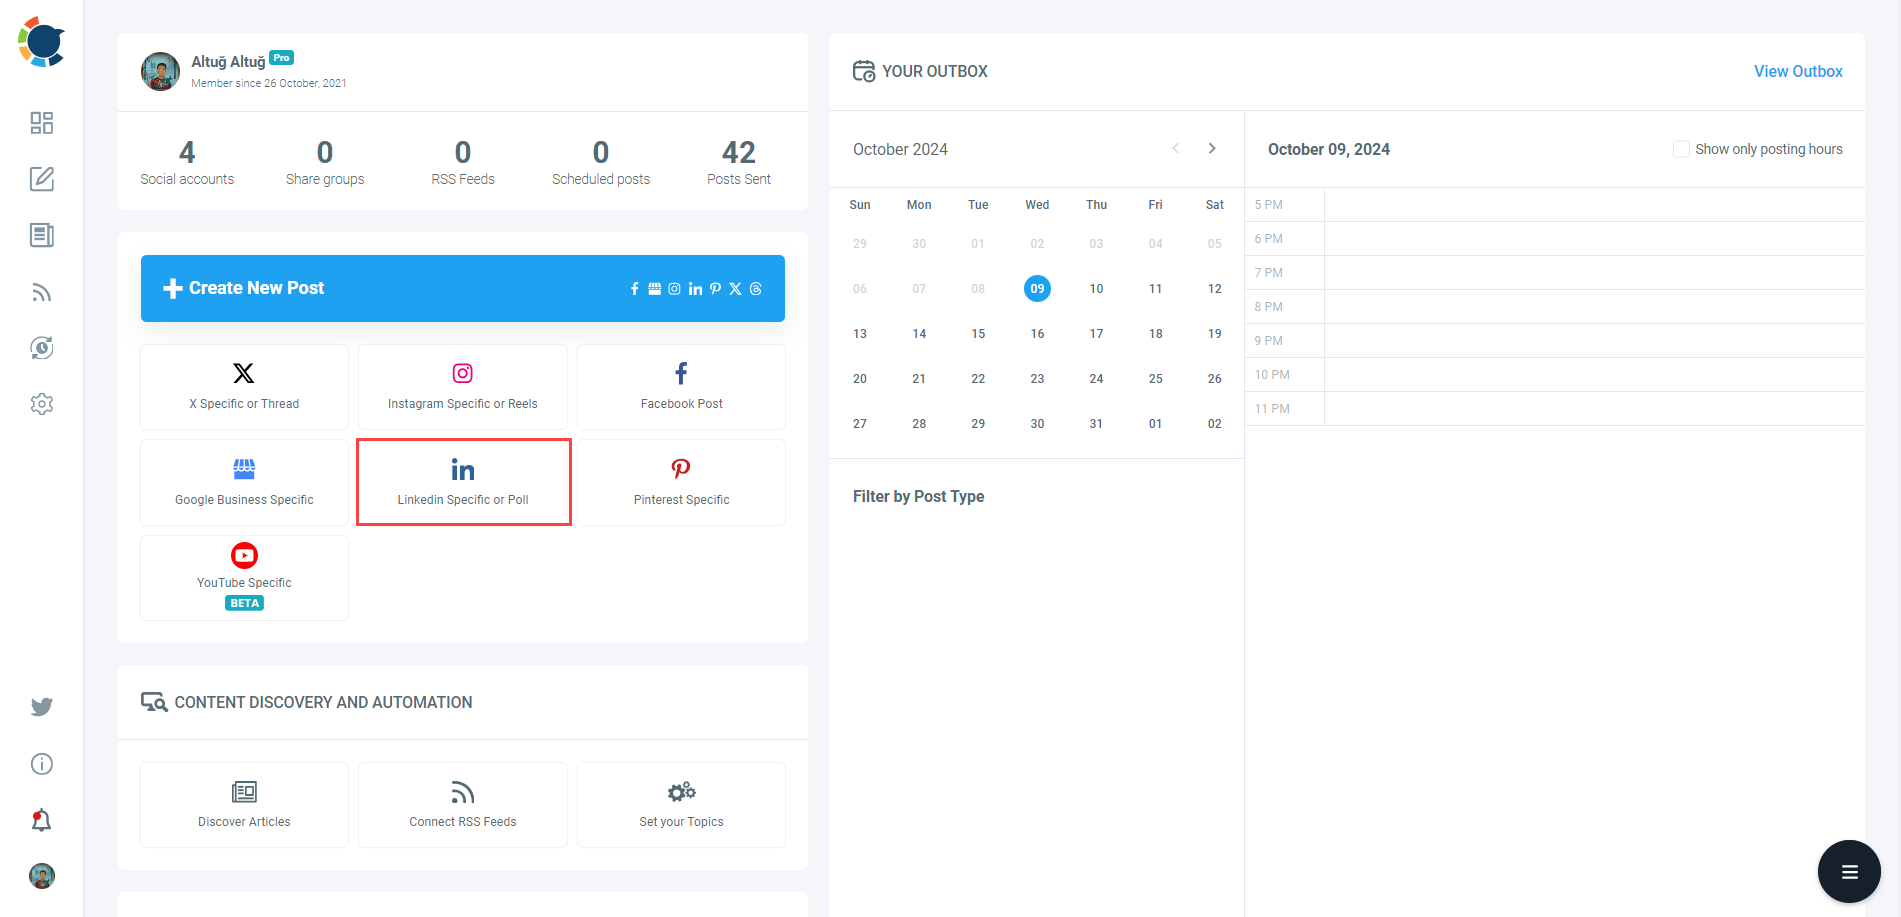
Task: Go to previous month with left chevron
Action: pos(1175,148)
